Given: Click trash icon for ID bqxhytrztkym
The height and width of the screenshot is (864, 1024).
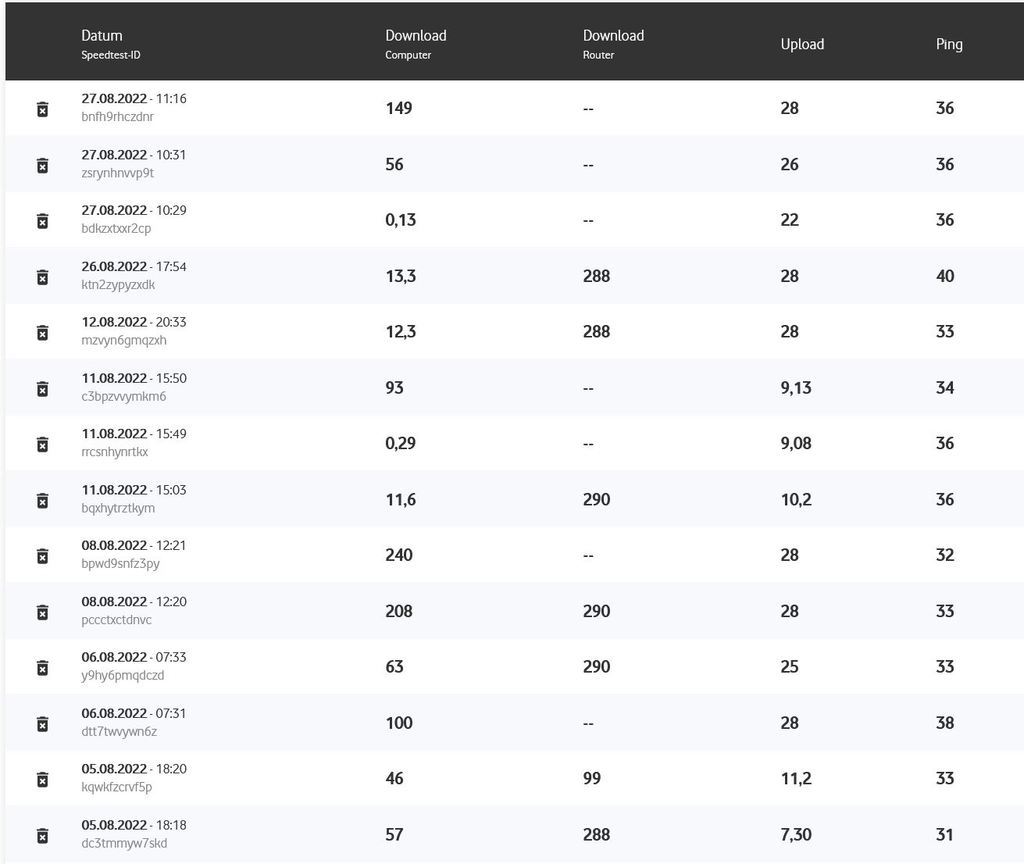Looking at the screenshot, I should (42, 500).
